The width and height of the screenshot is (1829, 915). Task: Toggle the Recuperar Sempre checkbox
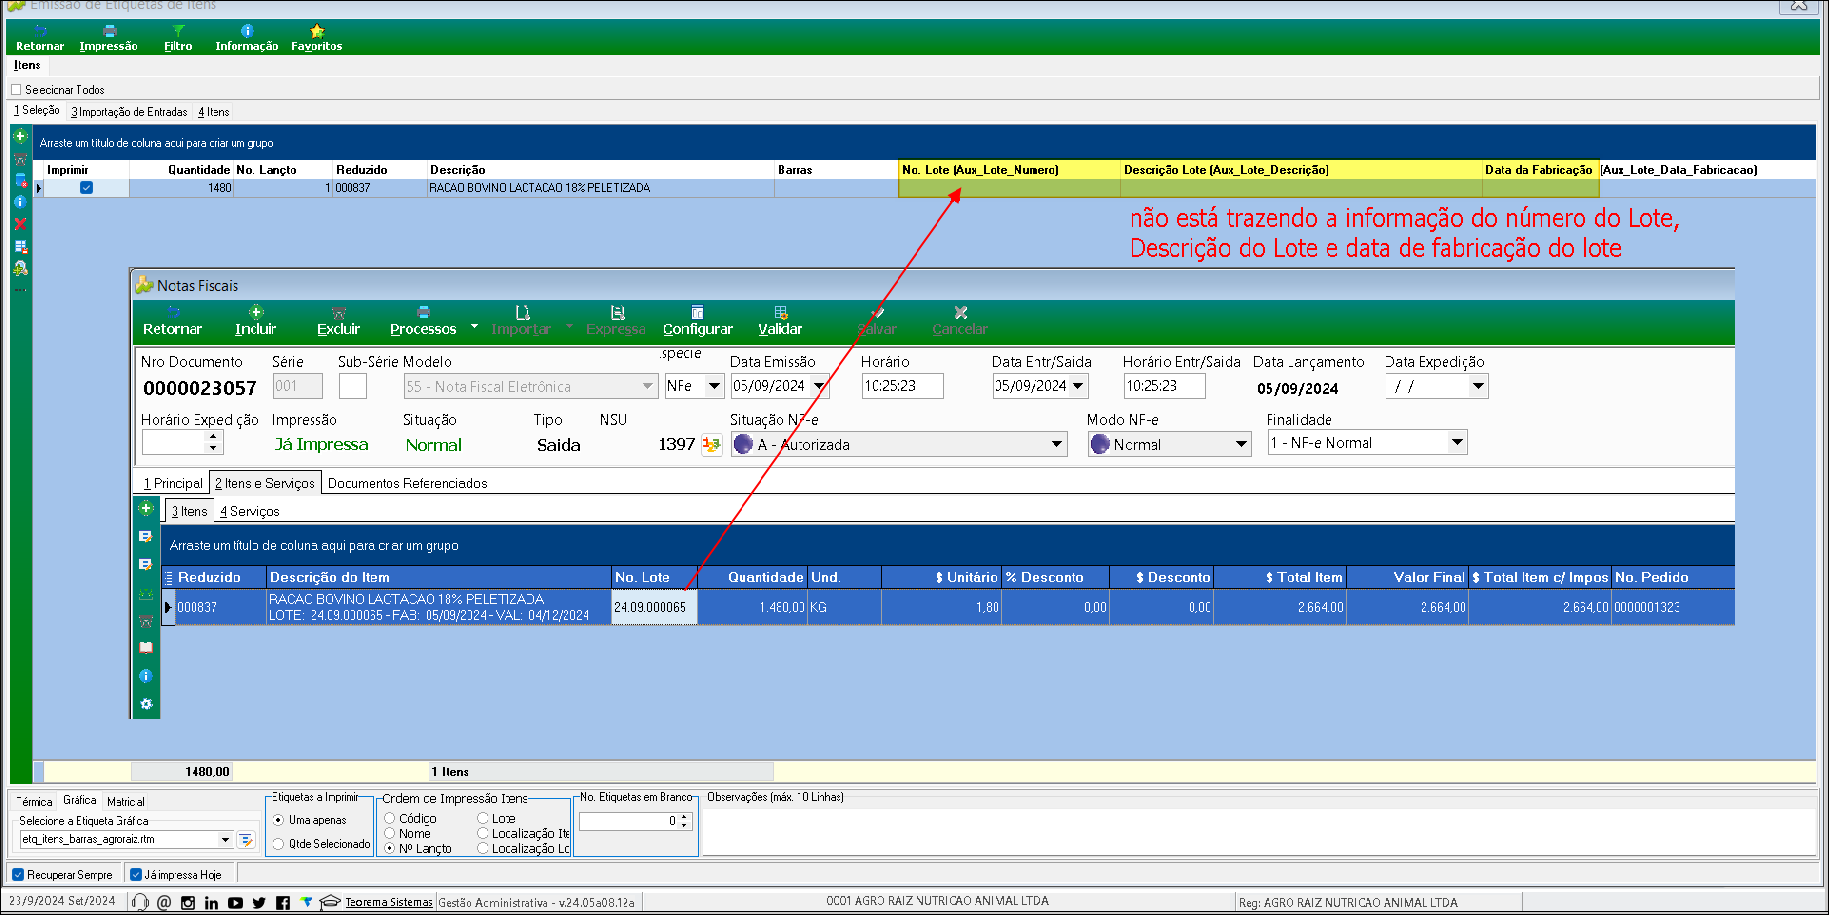tap(18, 875)
